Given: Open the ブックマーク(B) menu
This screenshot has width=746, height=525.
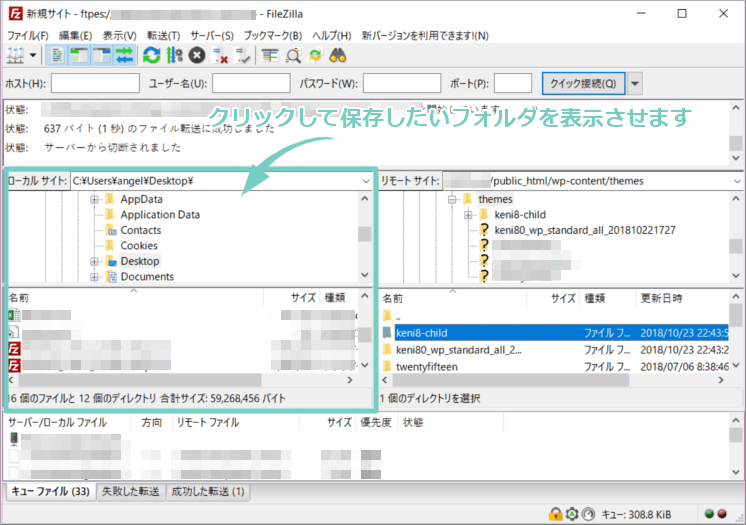Looking at the screenshot, I should click(273, 36).
